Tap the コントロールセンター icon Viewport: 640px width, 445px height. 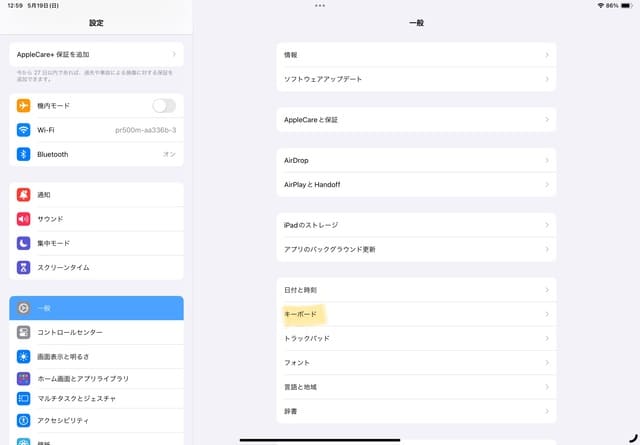(x=23, y=332)
